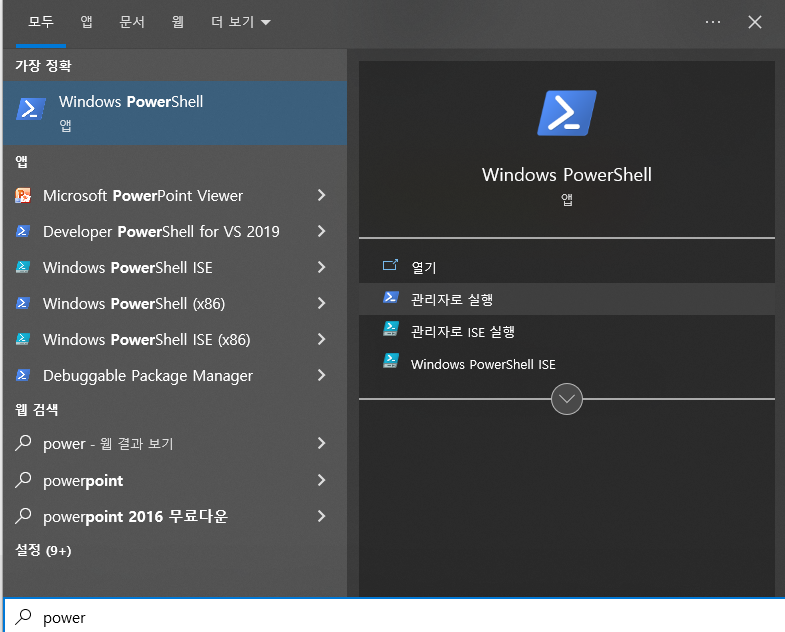The height and width of the screenshot is (632, 785).
Task: Select 'Microsoft PowerPoint Viewer' result text
Action: coord(143,195)
